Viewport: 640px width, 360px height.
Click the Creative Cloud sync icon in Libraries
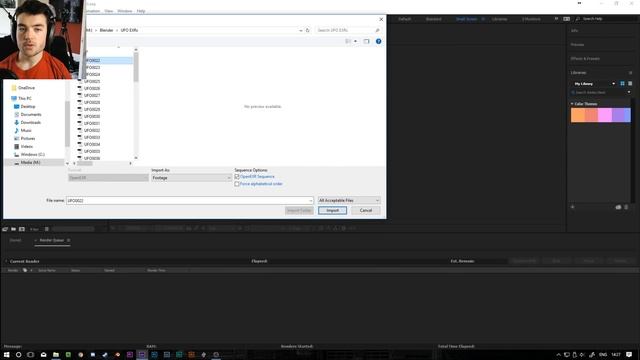pyautogui.click(x=618, y=207)
